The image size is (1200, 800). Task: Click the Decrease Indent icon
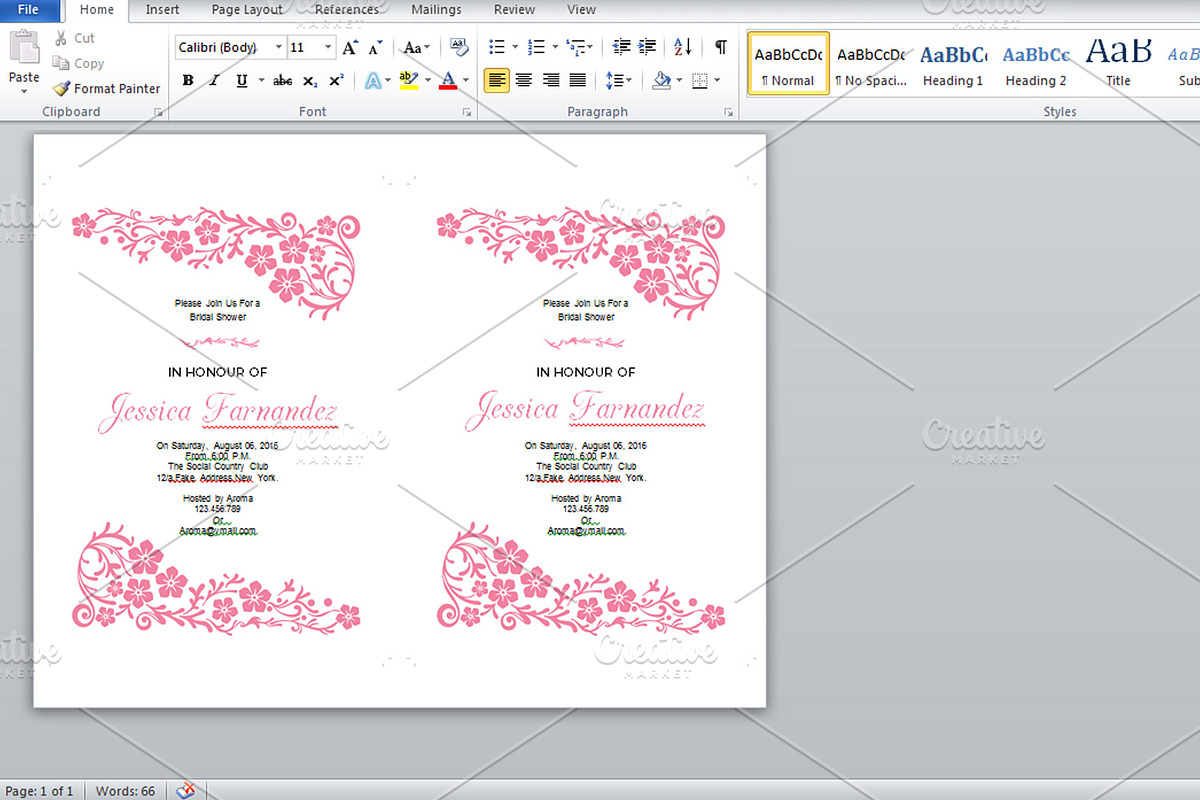click(x=621, y=47)
